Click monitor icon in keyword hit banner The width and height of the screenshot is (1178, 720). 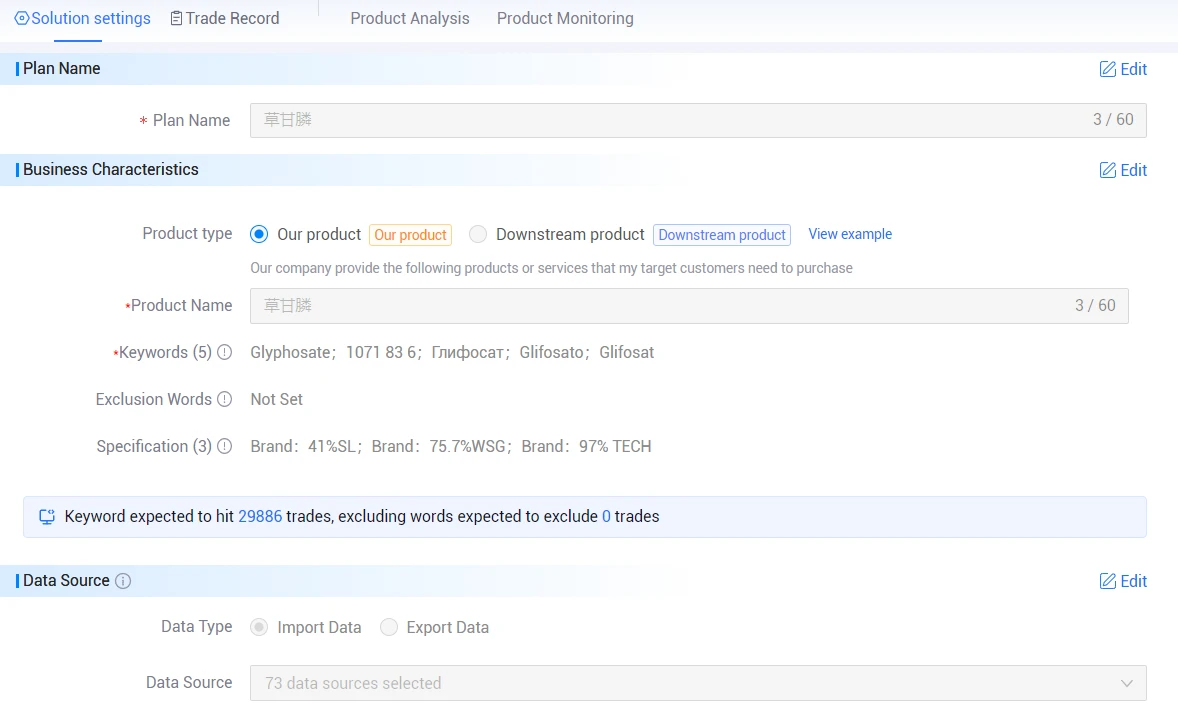(x=47, y=517)
